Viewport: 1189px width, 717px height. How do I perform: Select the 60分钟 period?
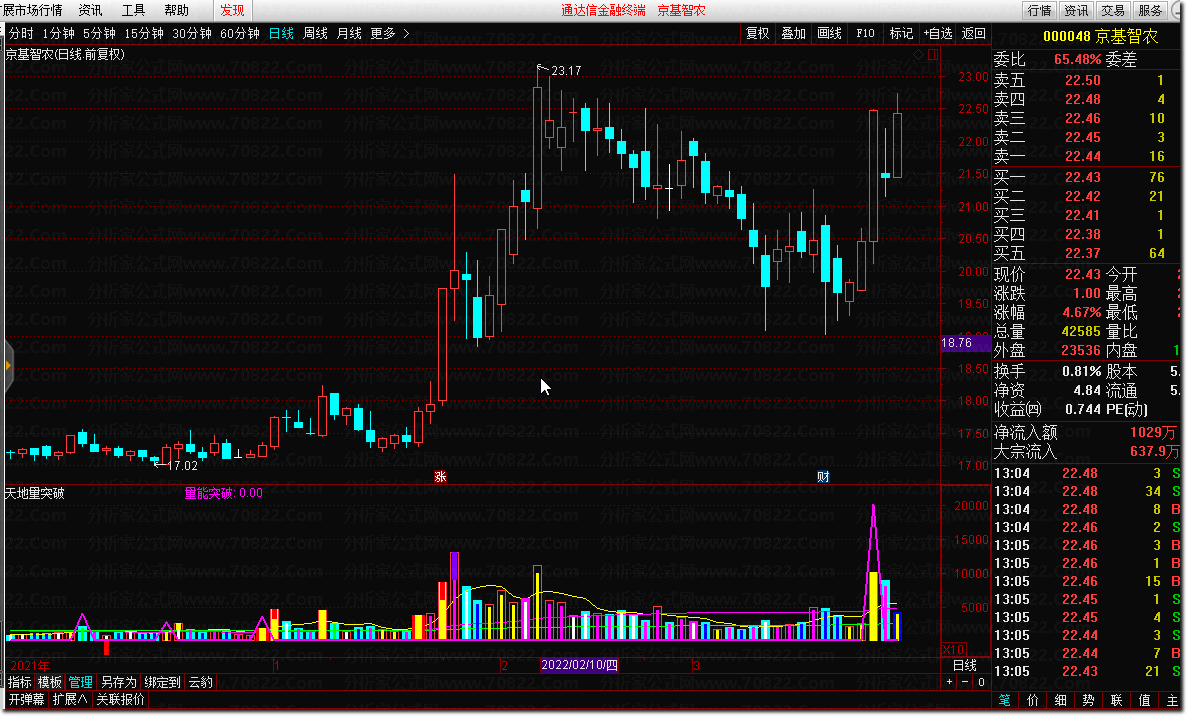[x=240, y=33]
